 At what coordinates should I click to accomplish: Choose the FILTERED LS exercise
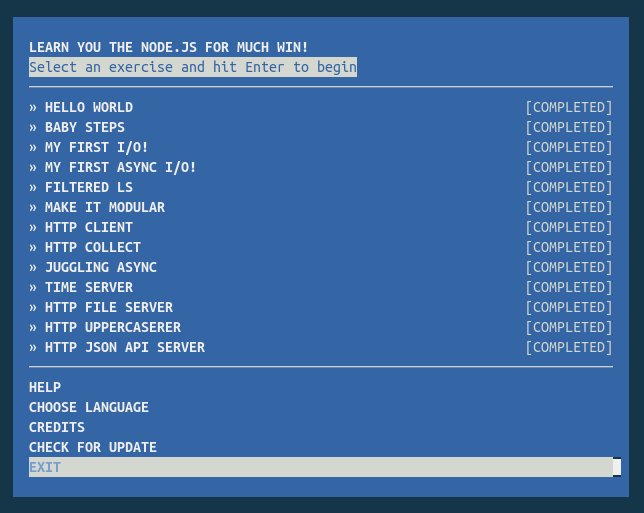[321, 187]
